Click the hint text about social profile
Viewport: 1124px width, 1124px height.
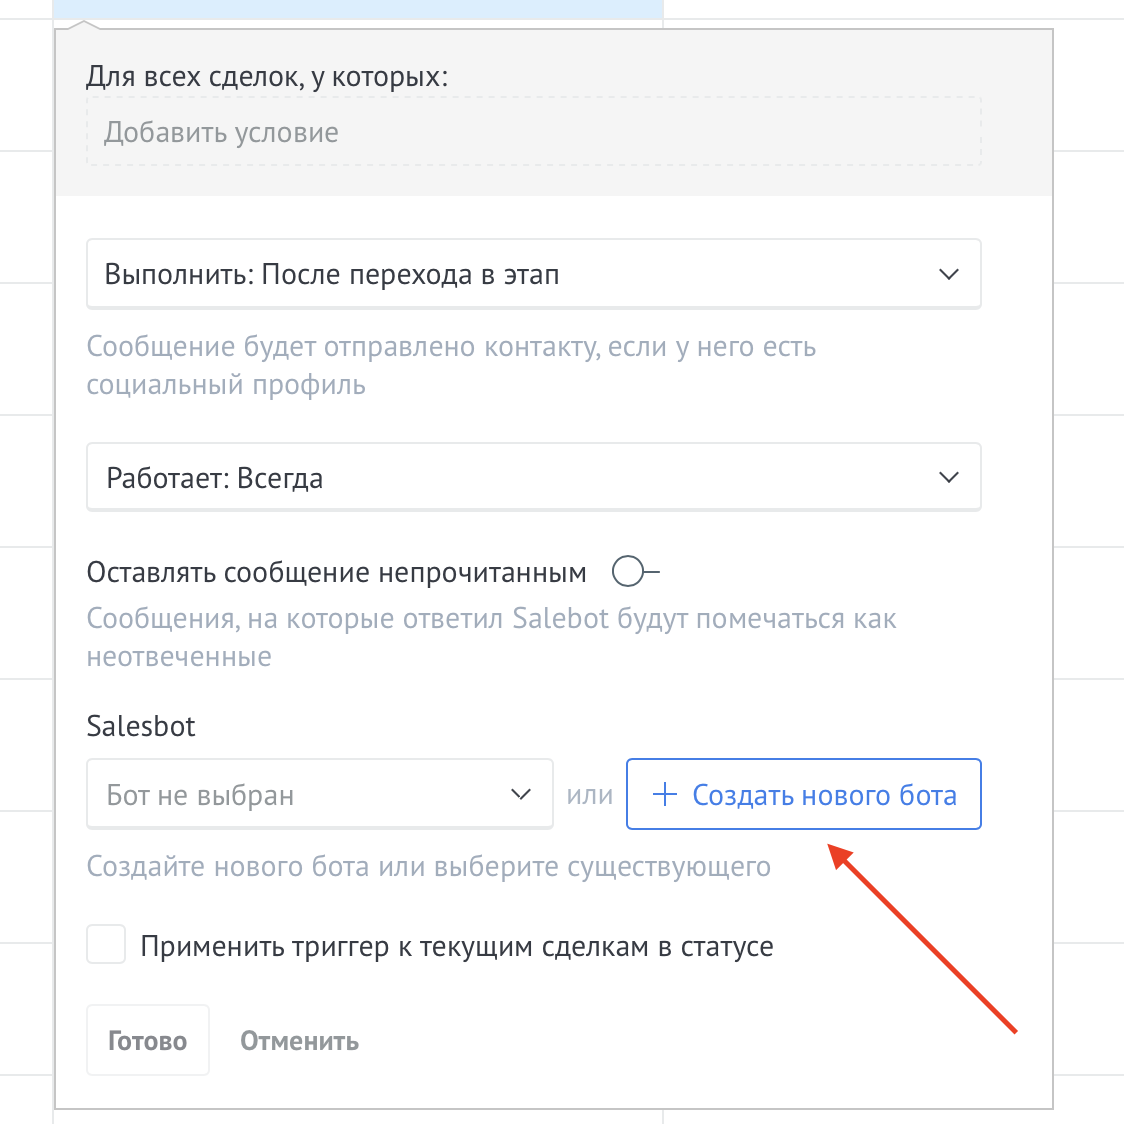tap(450, 366)
